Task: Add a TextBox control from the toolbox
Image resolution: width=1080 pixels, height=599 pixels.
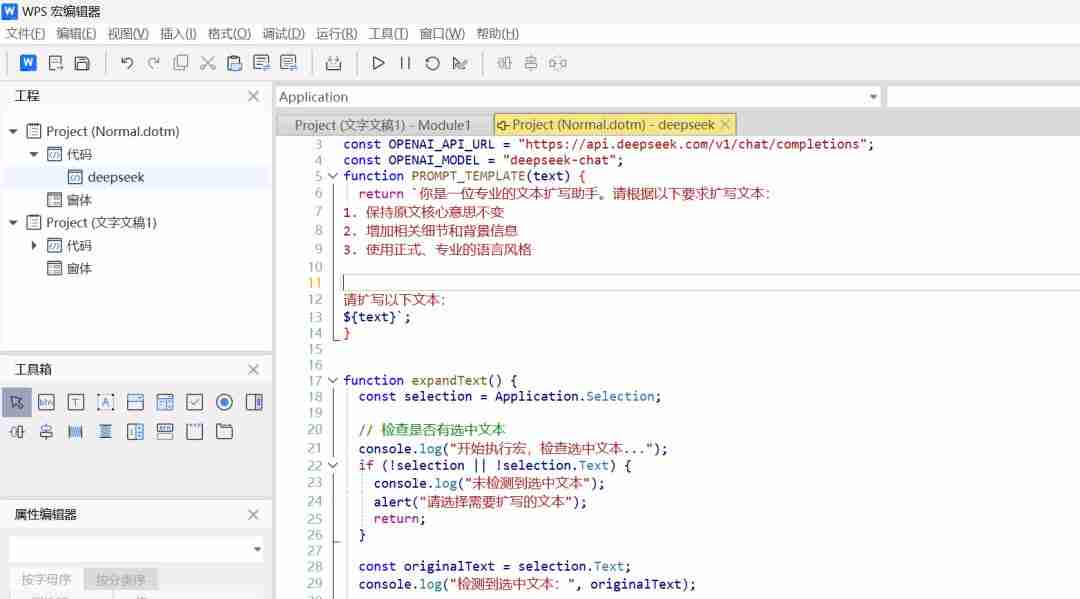Action: coord(76,401)
